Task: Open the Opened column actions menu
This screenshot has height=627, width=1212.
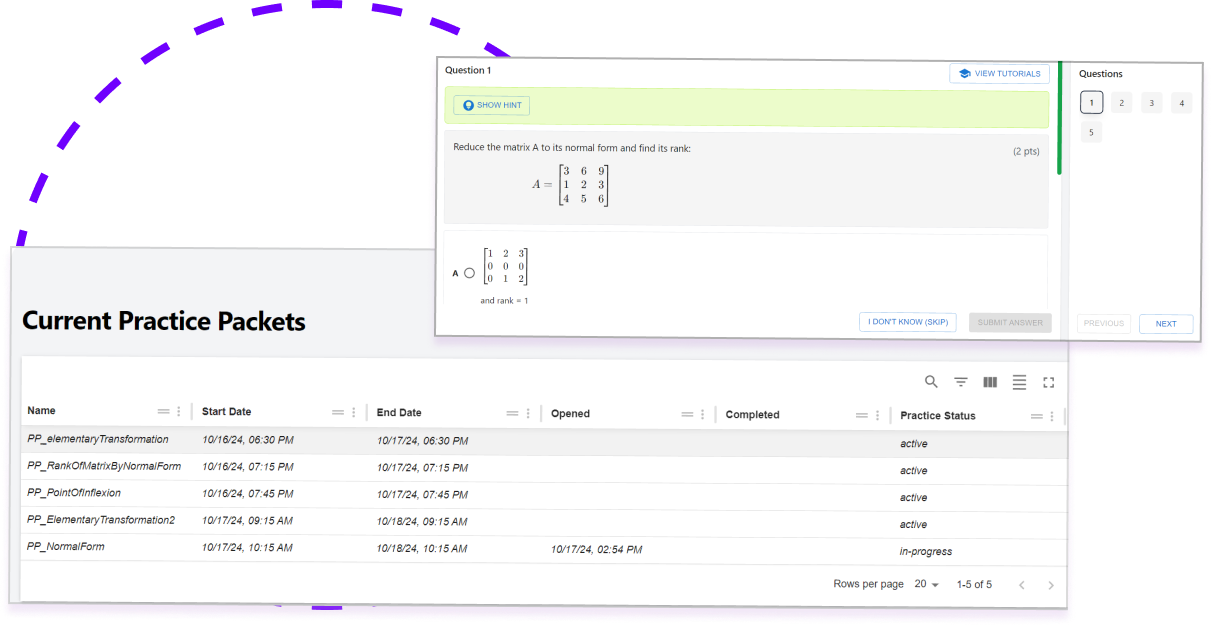Action: point(702,414)
